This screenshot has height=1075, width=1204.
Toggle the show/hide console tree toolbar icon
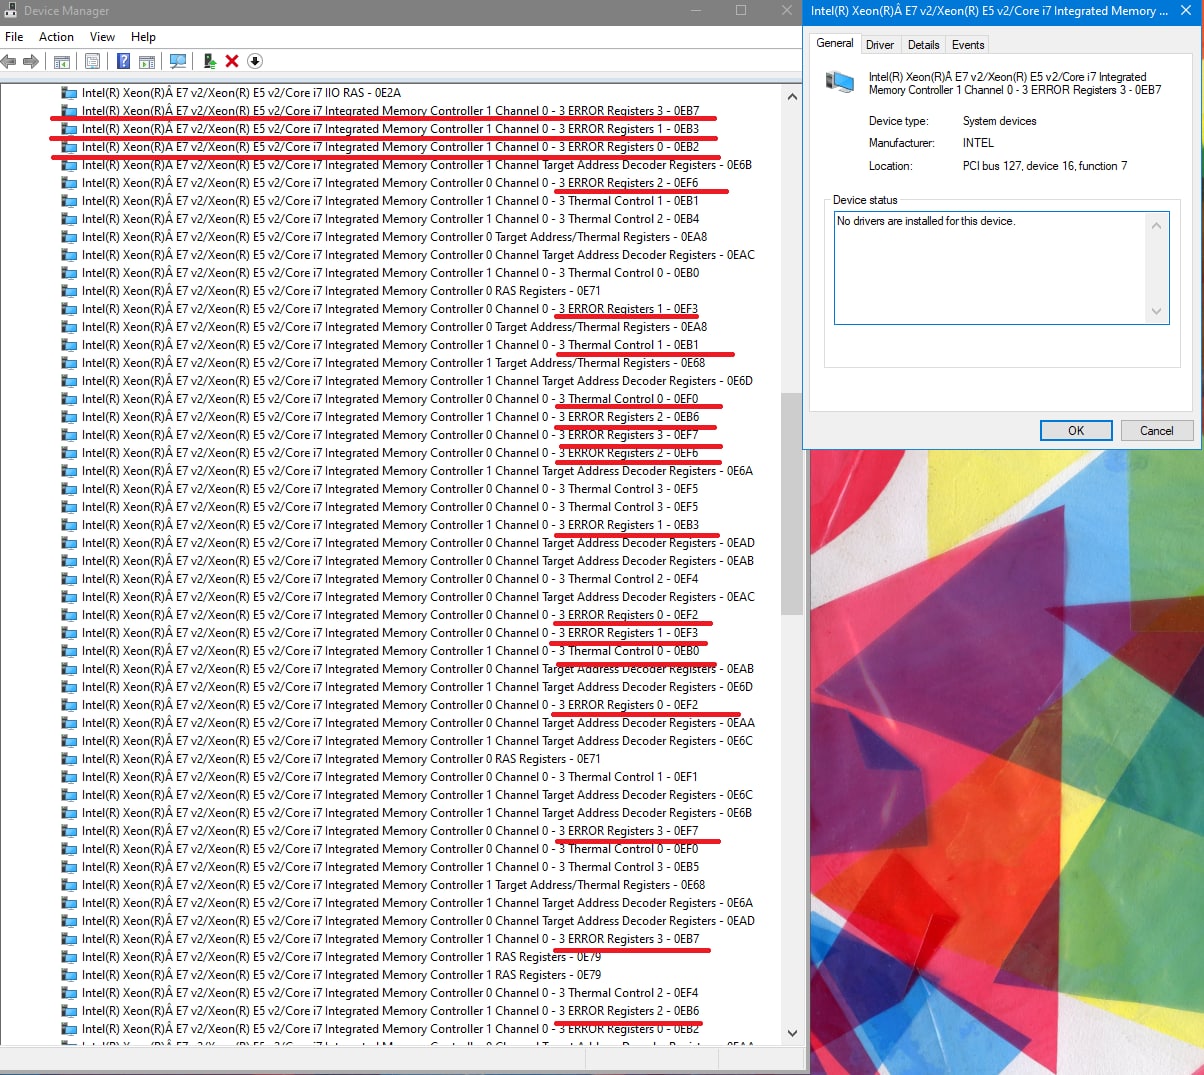[x=61, y=61]
